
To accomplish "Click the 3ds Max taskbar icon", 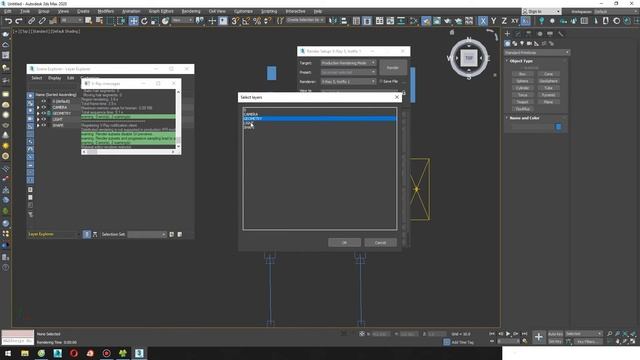I will [139, 353].
